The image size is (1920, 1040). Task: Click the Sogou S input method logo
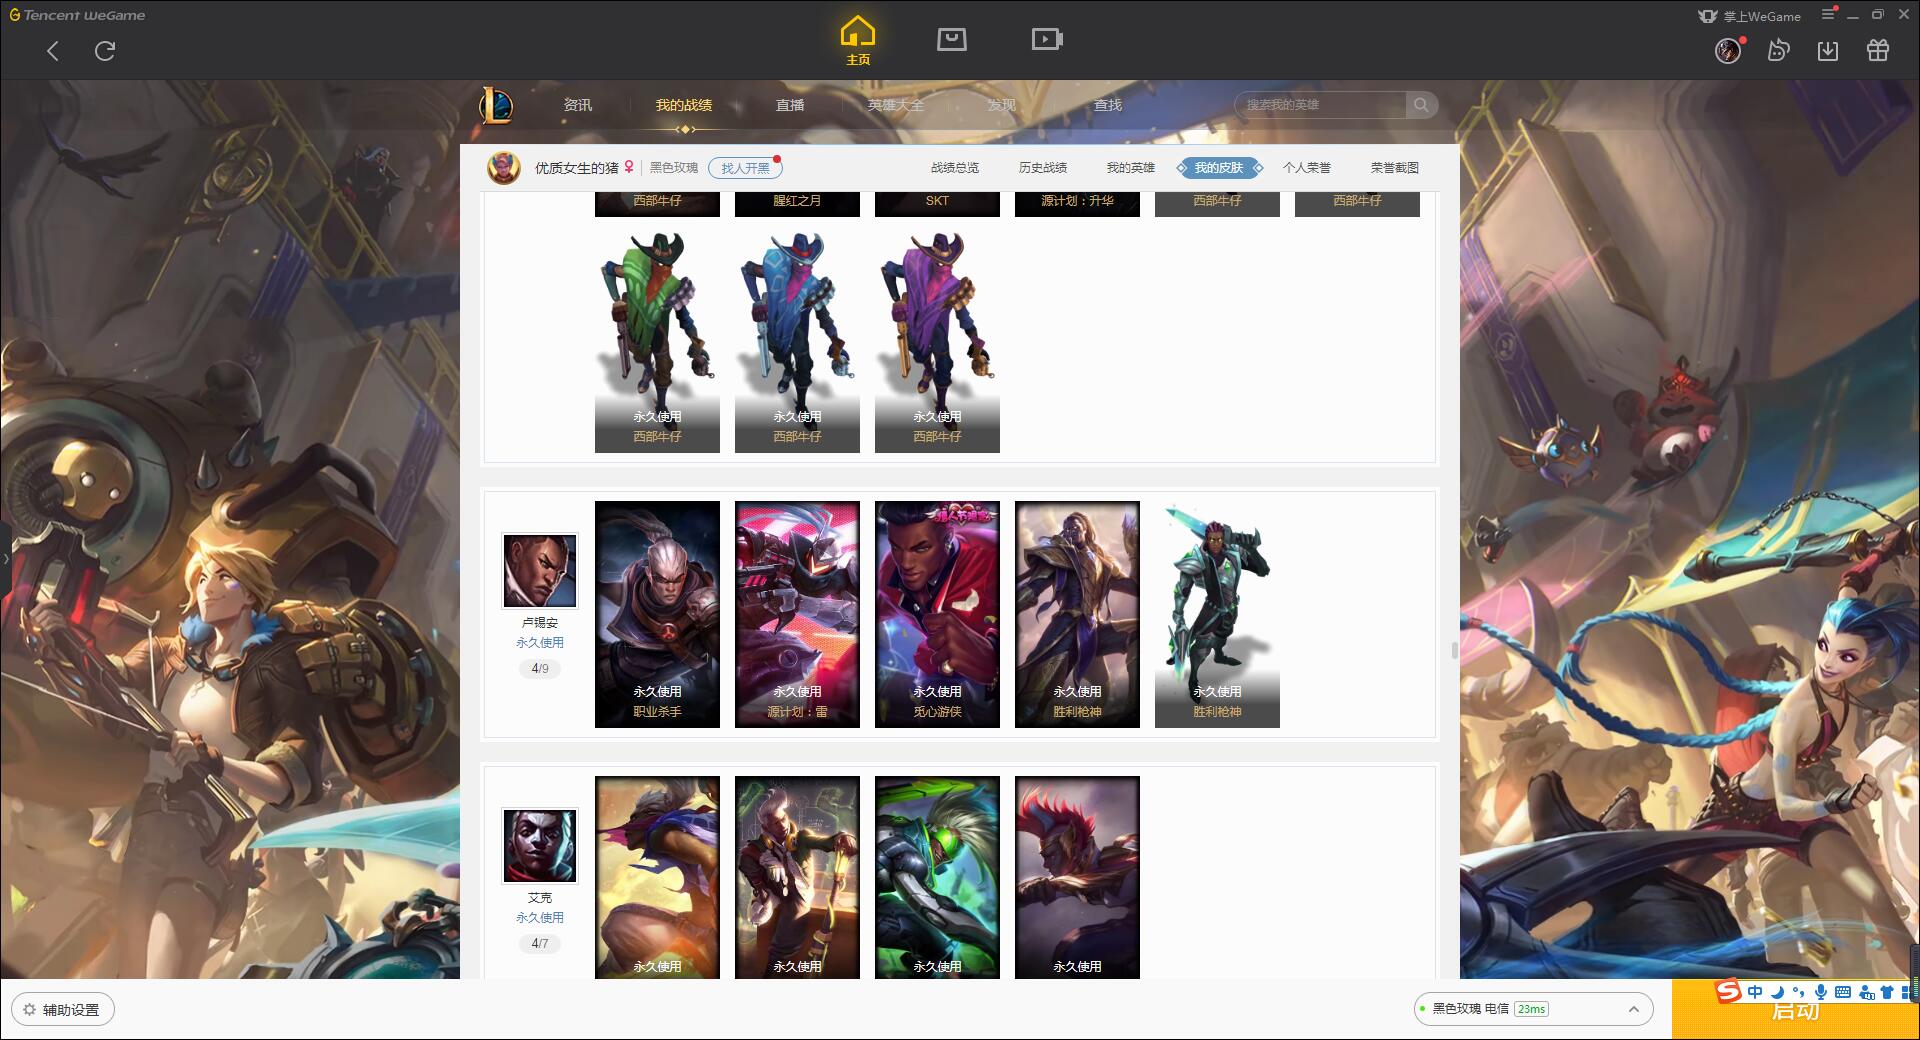[x=1728, y=991]
